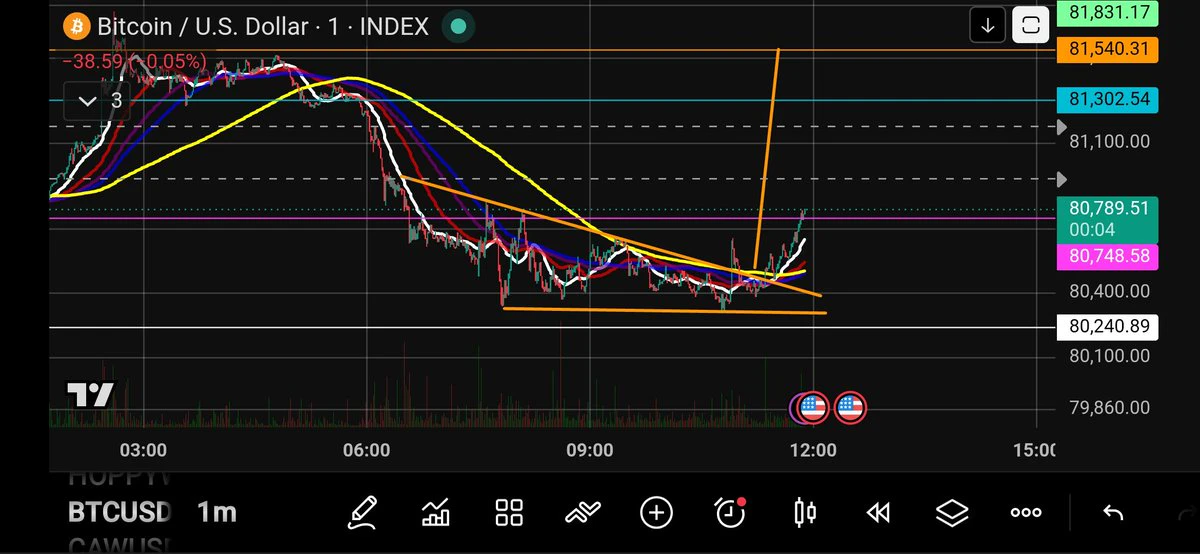
Task: Open the four-squares widgets icon
Action: [510, 513]
